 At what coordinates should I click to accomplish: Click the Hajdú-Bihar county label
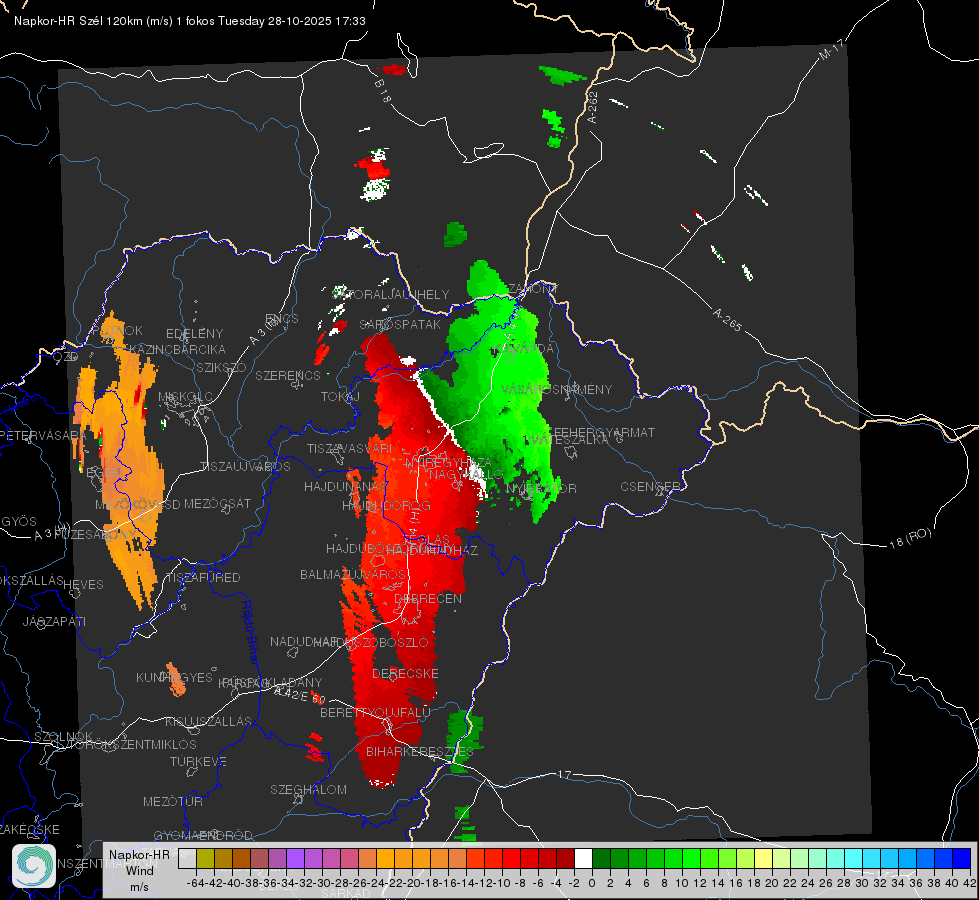point(250,631)
